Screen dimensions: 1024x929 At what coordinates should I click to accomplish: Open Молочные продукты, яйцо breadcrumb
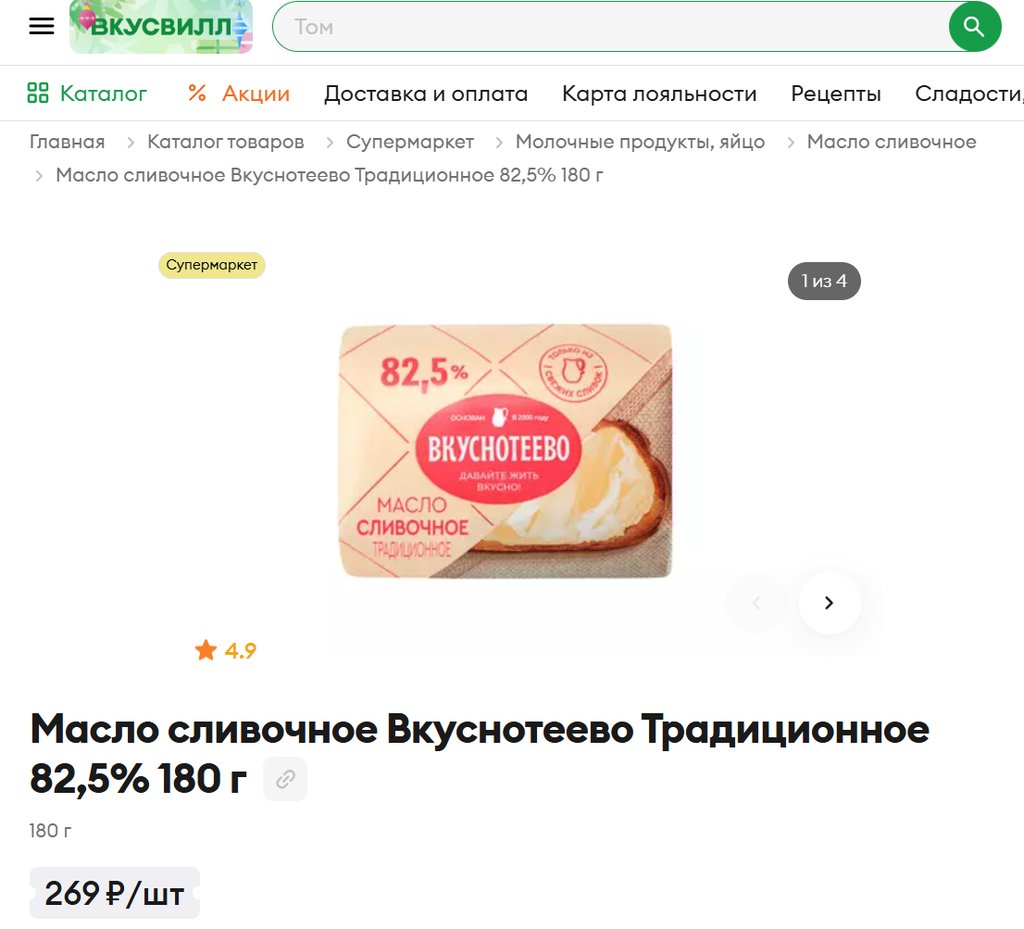pos(640,142)
